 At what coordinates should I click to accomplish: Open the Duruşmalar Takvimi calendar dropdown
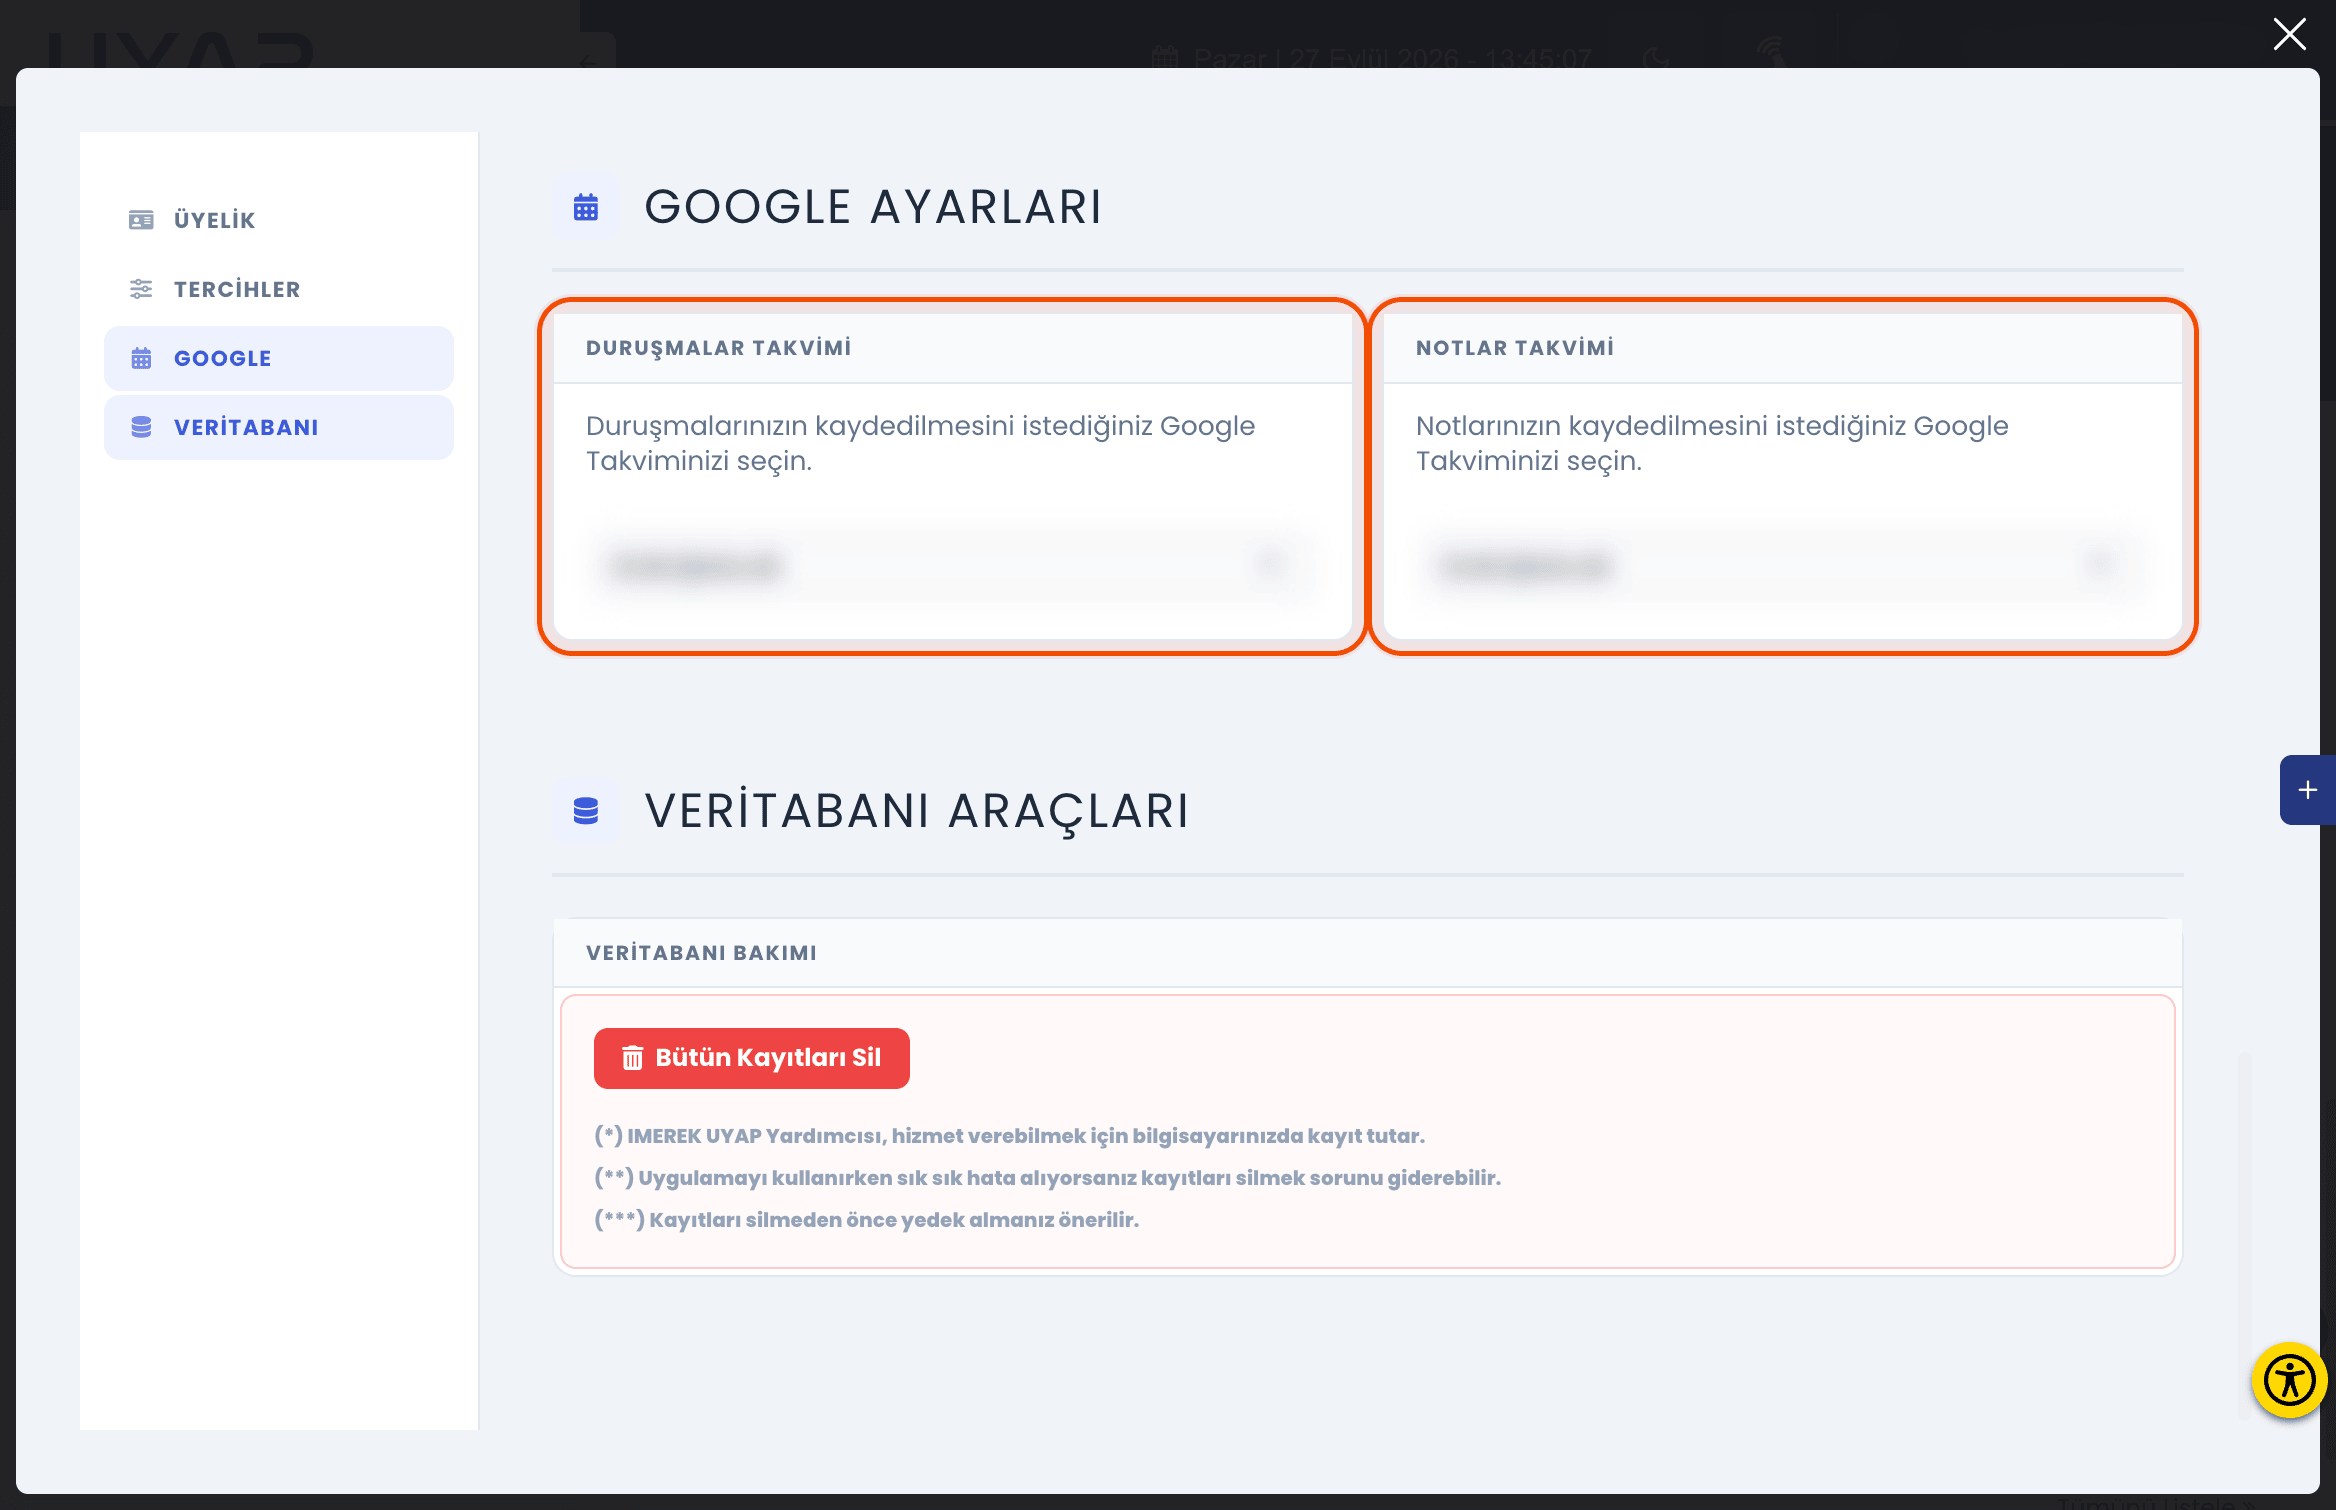pos(952,566)
